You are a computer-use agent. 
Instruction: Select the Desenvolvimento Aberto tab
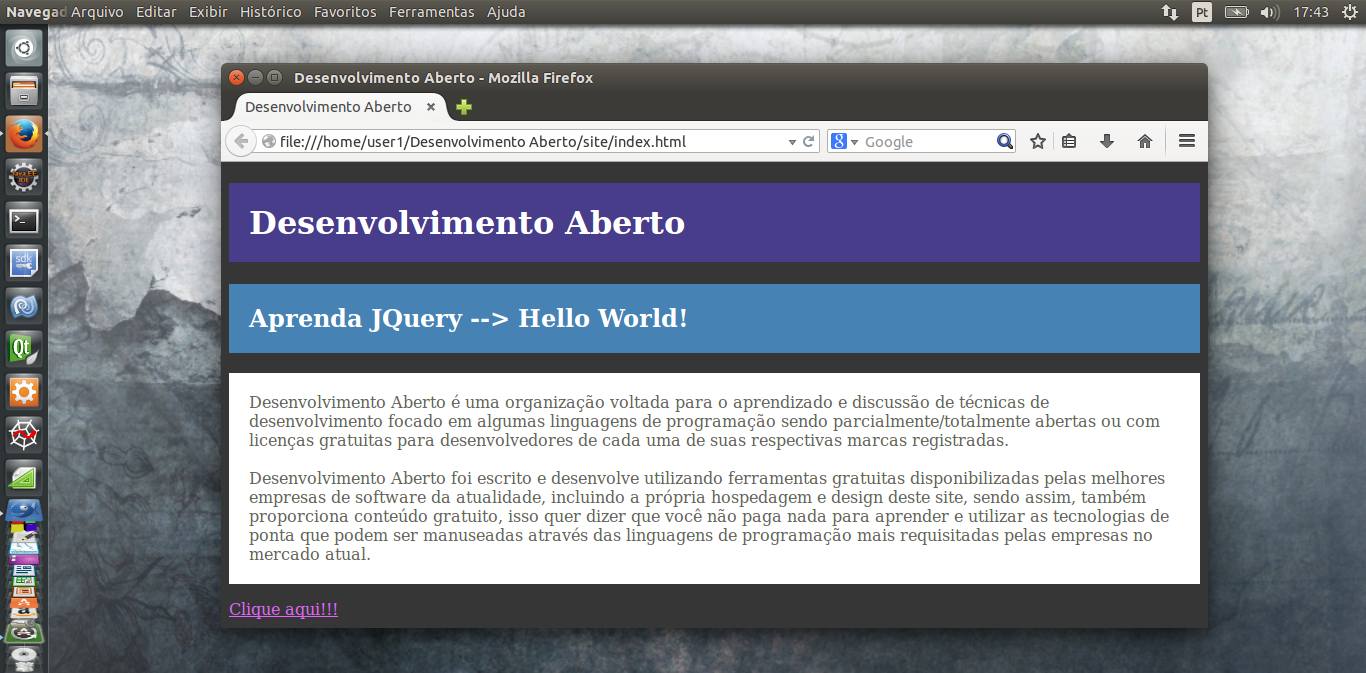point(328,107)
